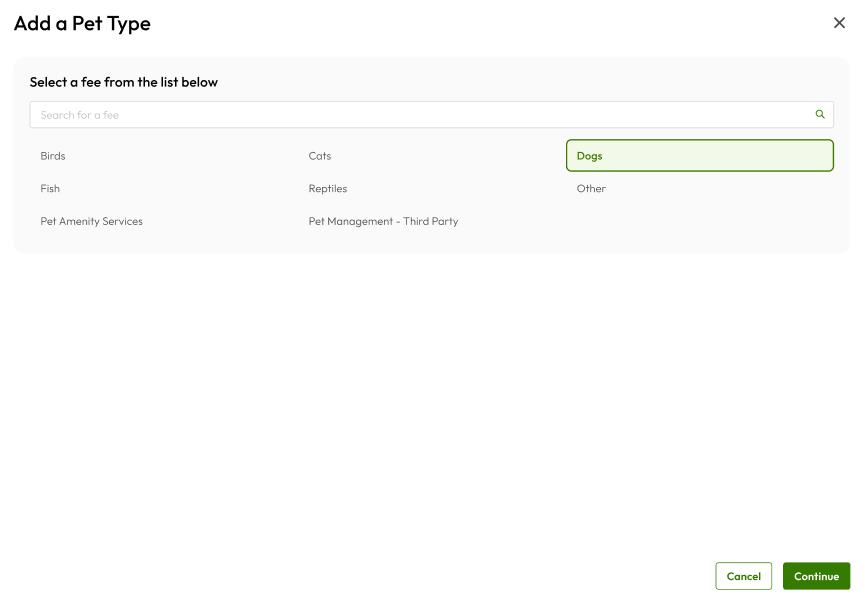
Task: Focus the Search for a fee field
Action: tap(431, 115)
